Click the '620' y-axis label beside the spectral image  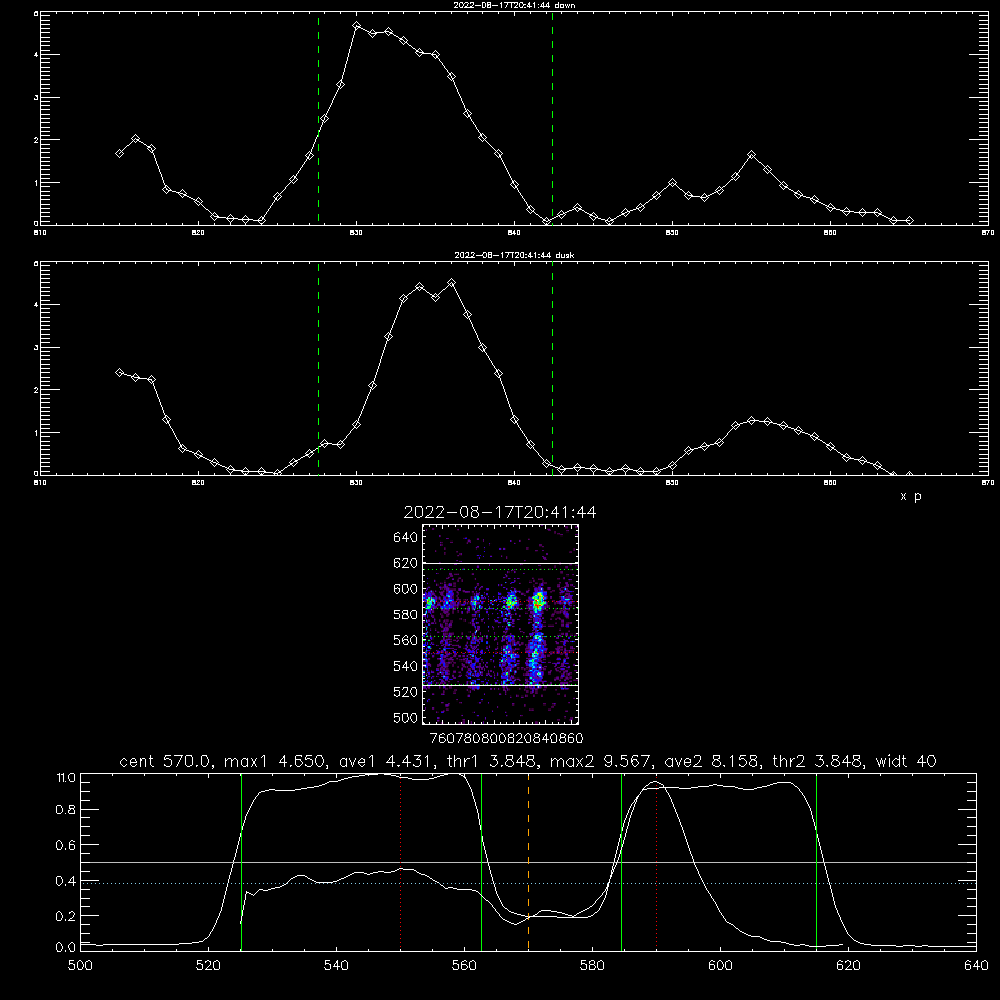pyautogui.click(x=405, y=563)
